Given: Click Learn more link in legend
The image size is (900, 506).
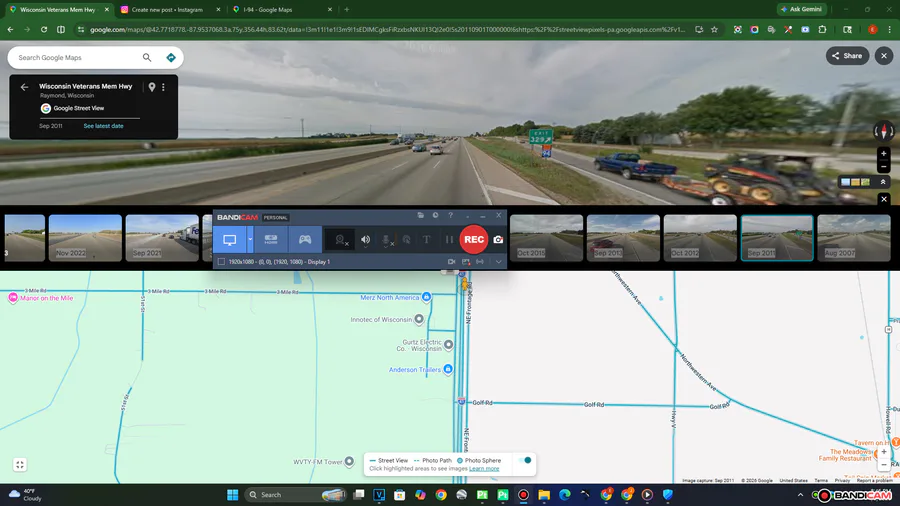Looking at the screenshot, I should tap(484, 469).
